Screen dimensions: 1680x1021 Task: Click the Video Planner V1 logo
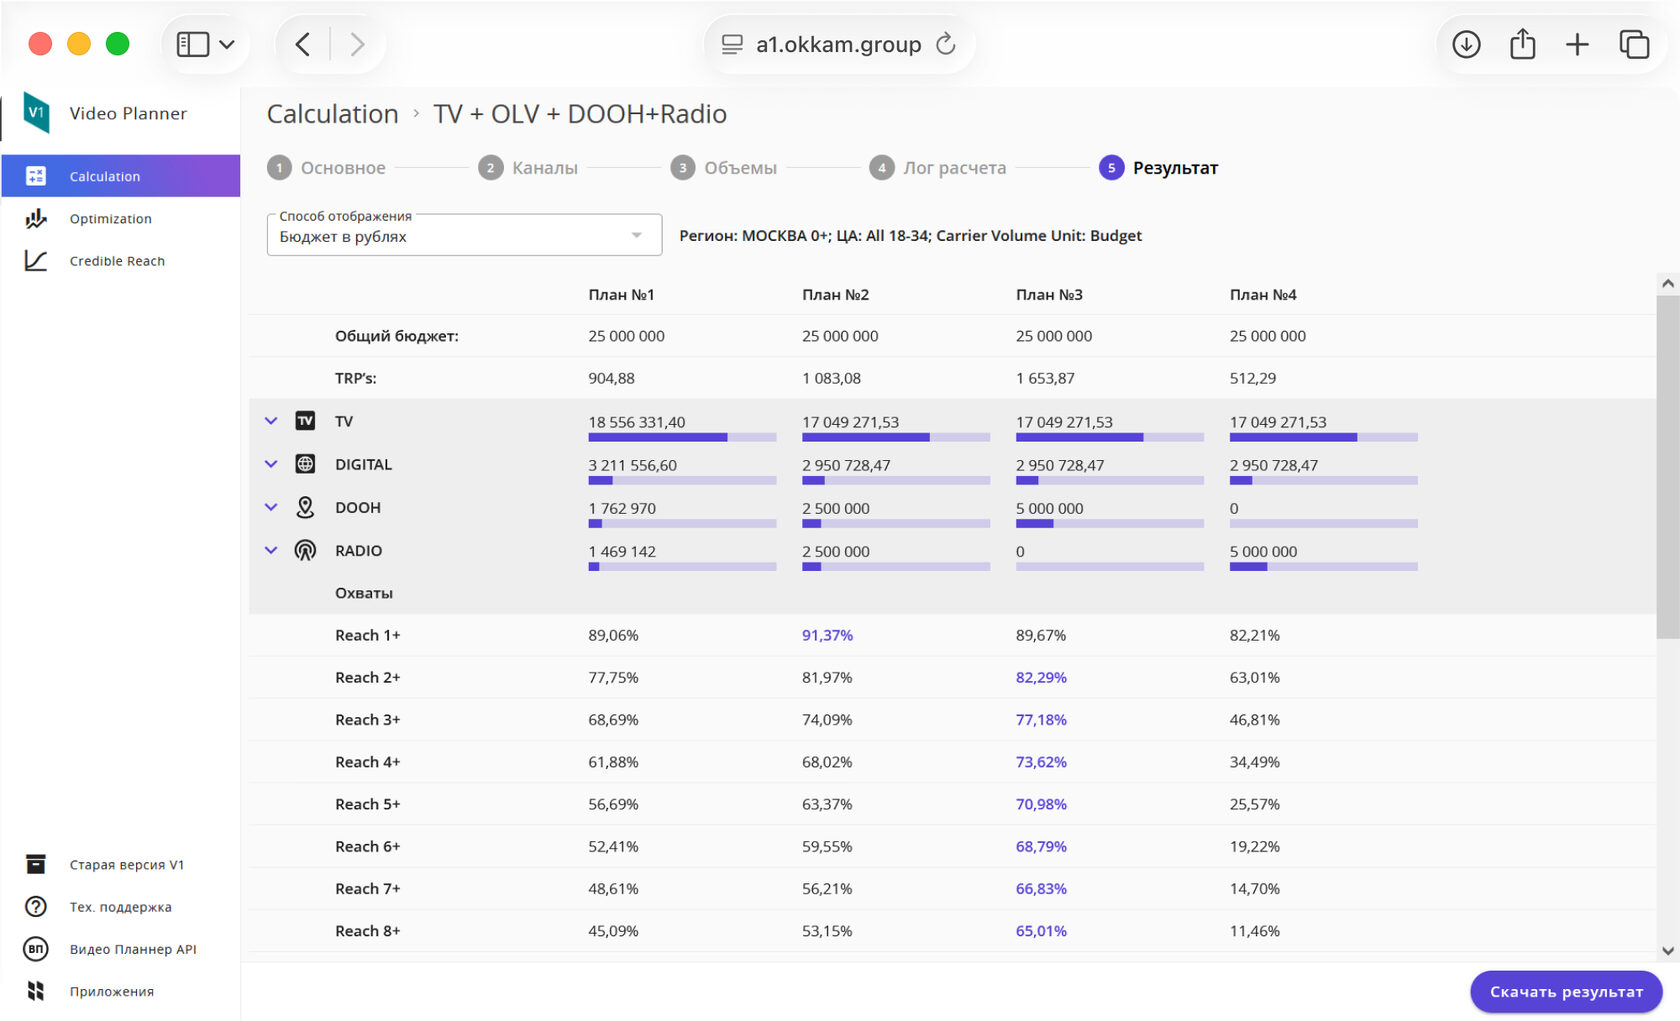(x=36, y=113)
